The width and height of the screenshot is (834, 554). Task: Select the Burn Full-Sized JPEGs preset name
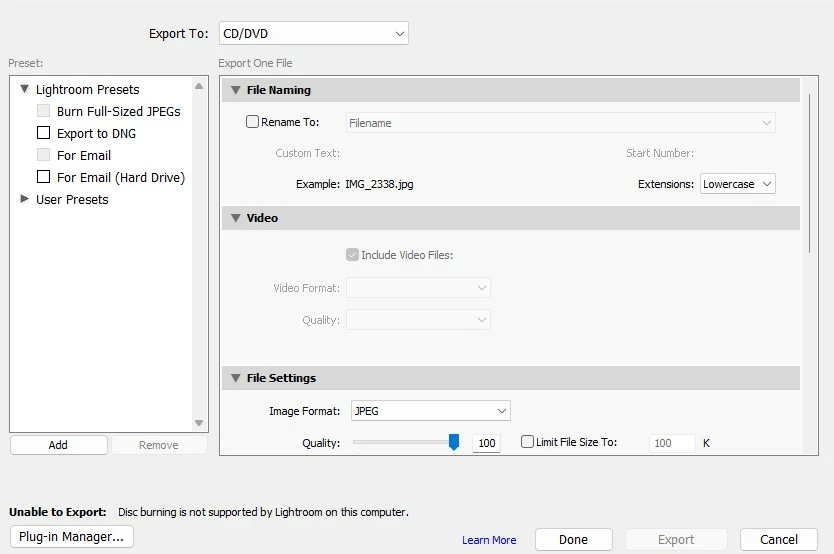(119, 111)
